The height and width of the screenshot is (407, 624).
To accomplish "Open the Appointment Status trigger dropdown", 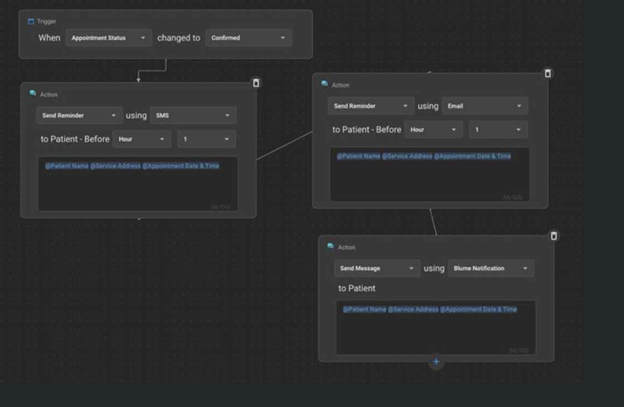I will coord(108,38).
